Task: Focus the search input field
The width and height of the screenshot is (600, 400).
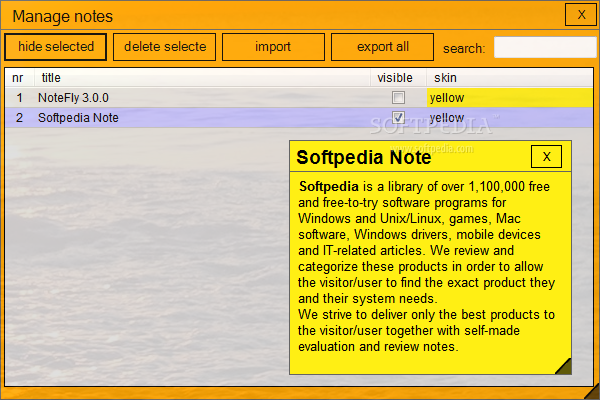Action: pos(545,47)
